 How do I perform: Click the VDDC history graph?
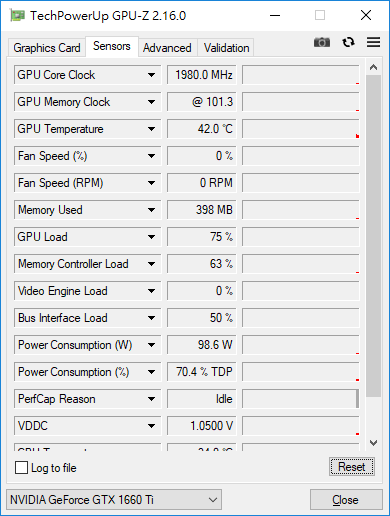(x=301, y=426)
